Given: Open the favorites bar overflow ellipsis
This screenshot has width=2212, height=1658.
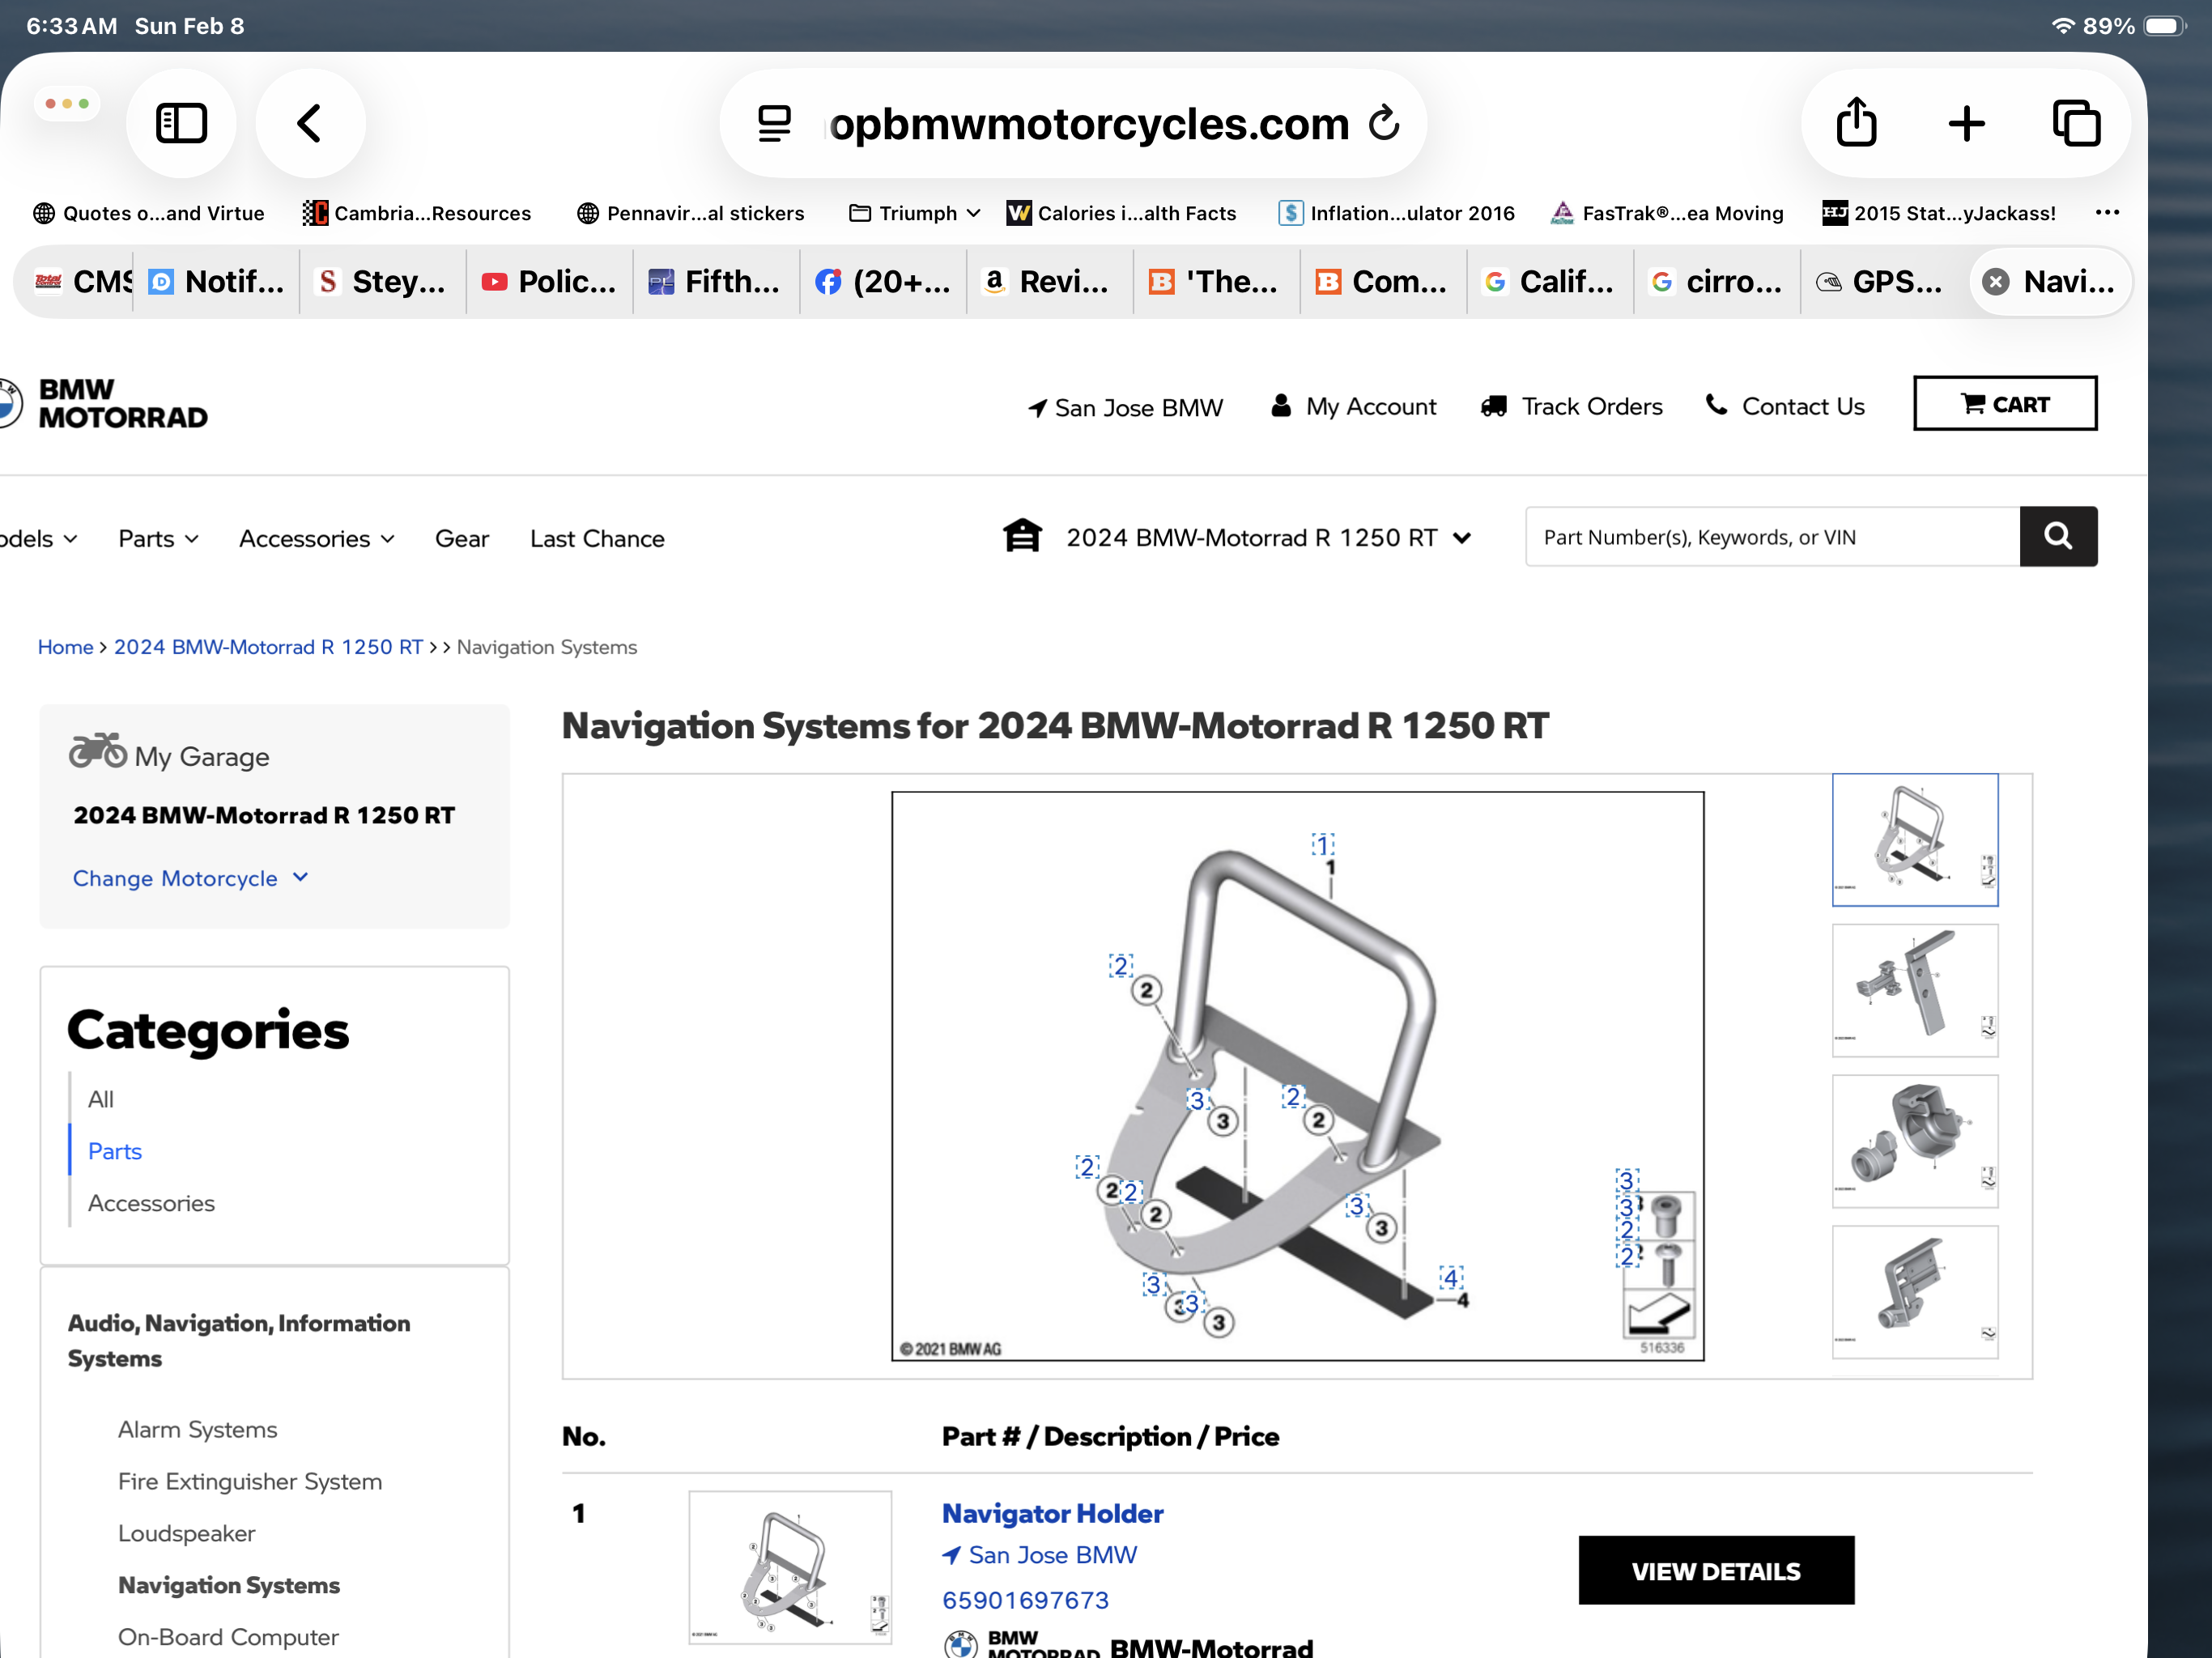Looking at the screenshot, I should pos(2107,212).
